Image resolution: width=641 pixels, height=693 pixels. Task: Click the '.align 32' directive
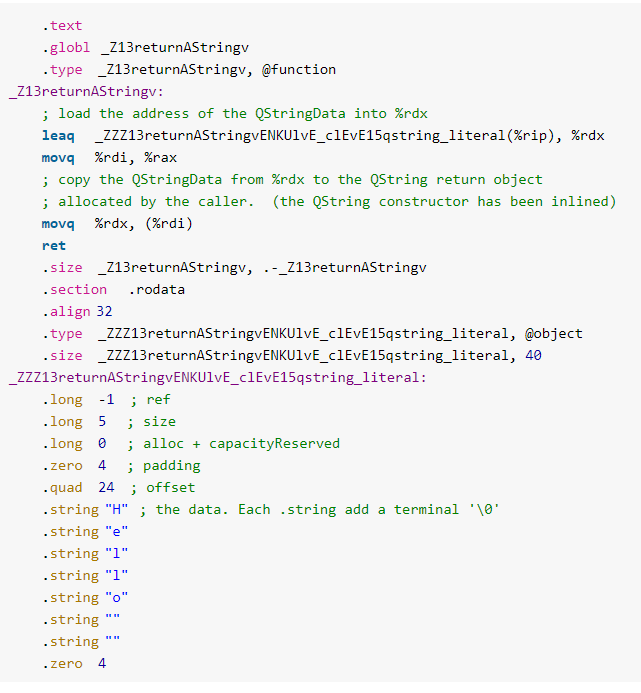[77, 312]
